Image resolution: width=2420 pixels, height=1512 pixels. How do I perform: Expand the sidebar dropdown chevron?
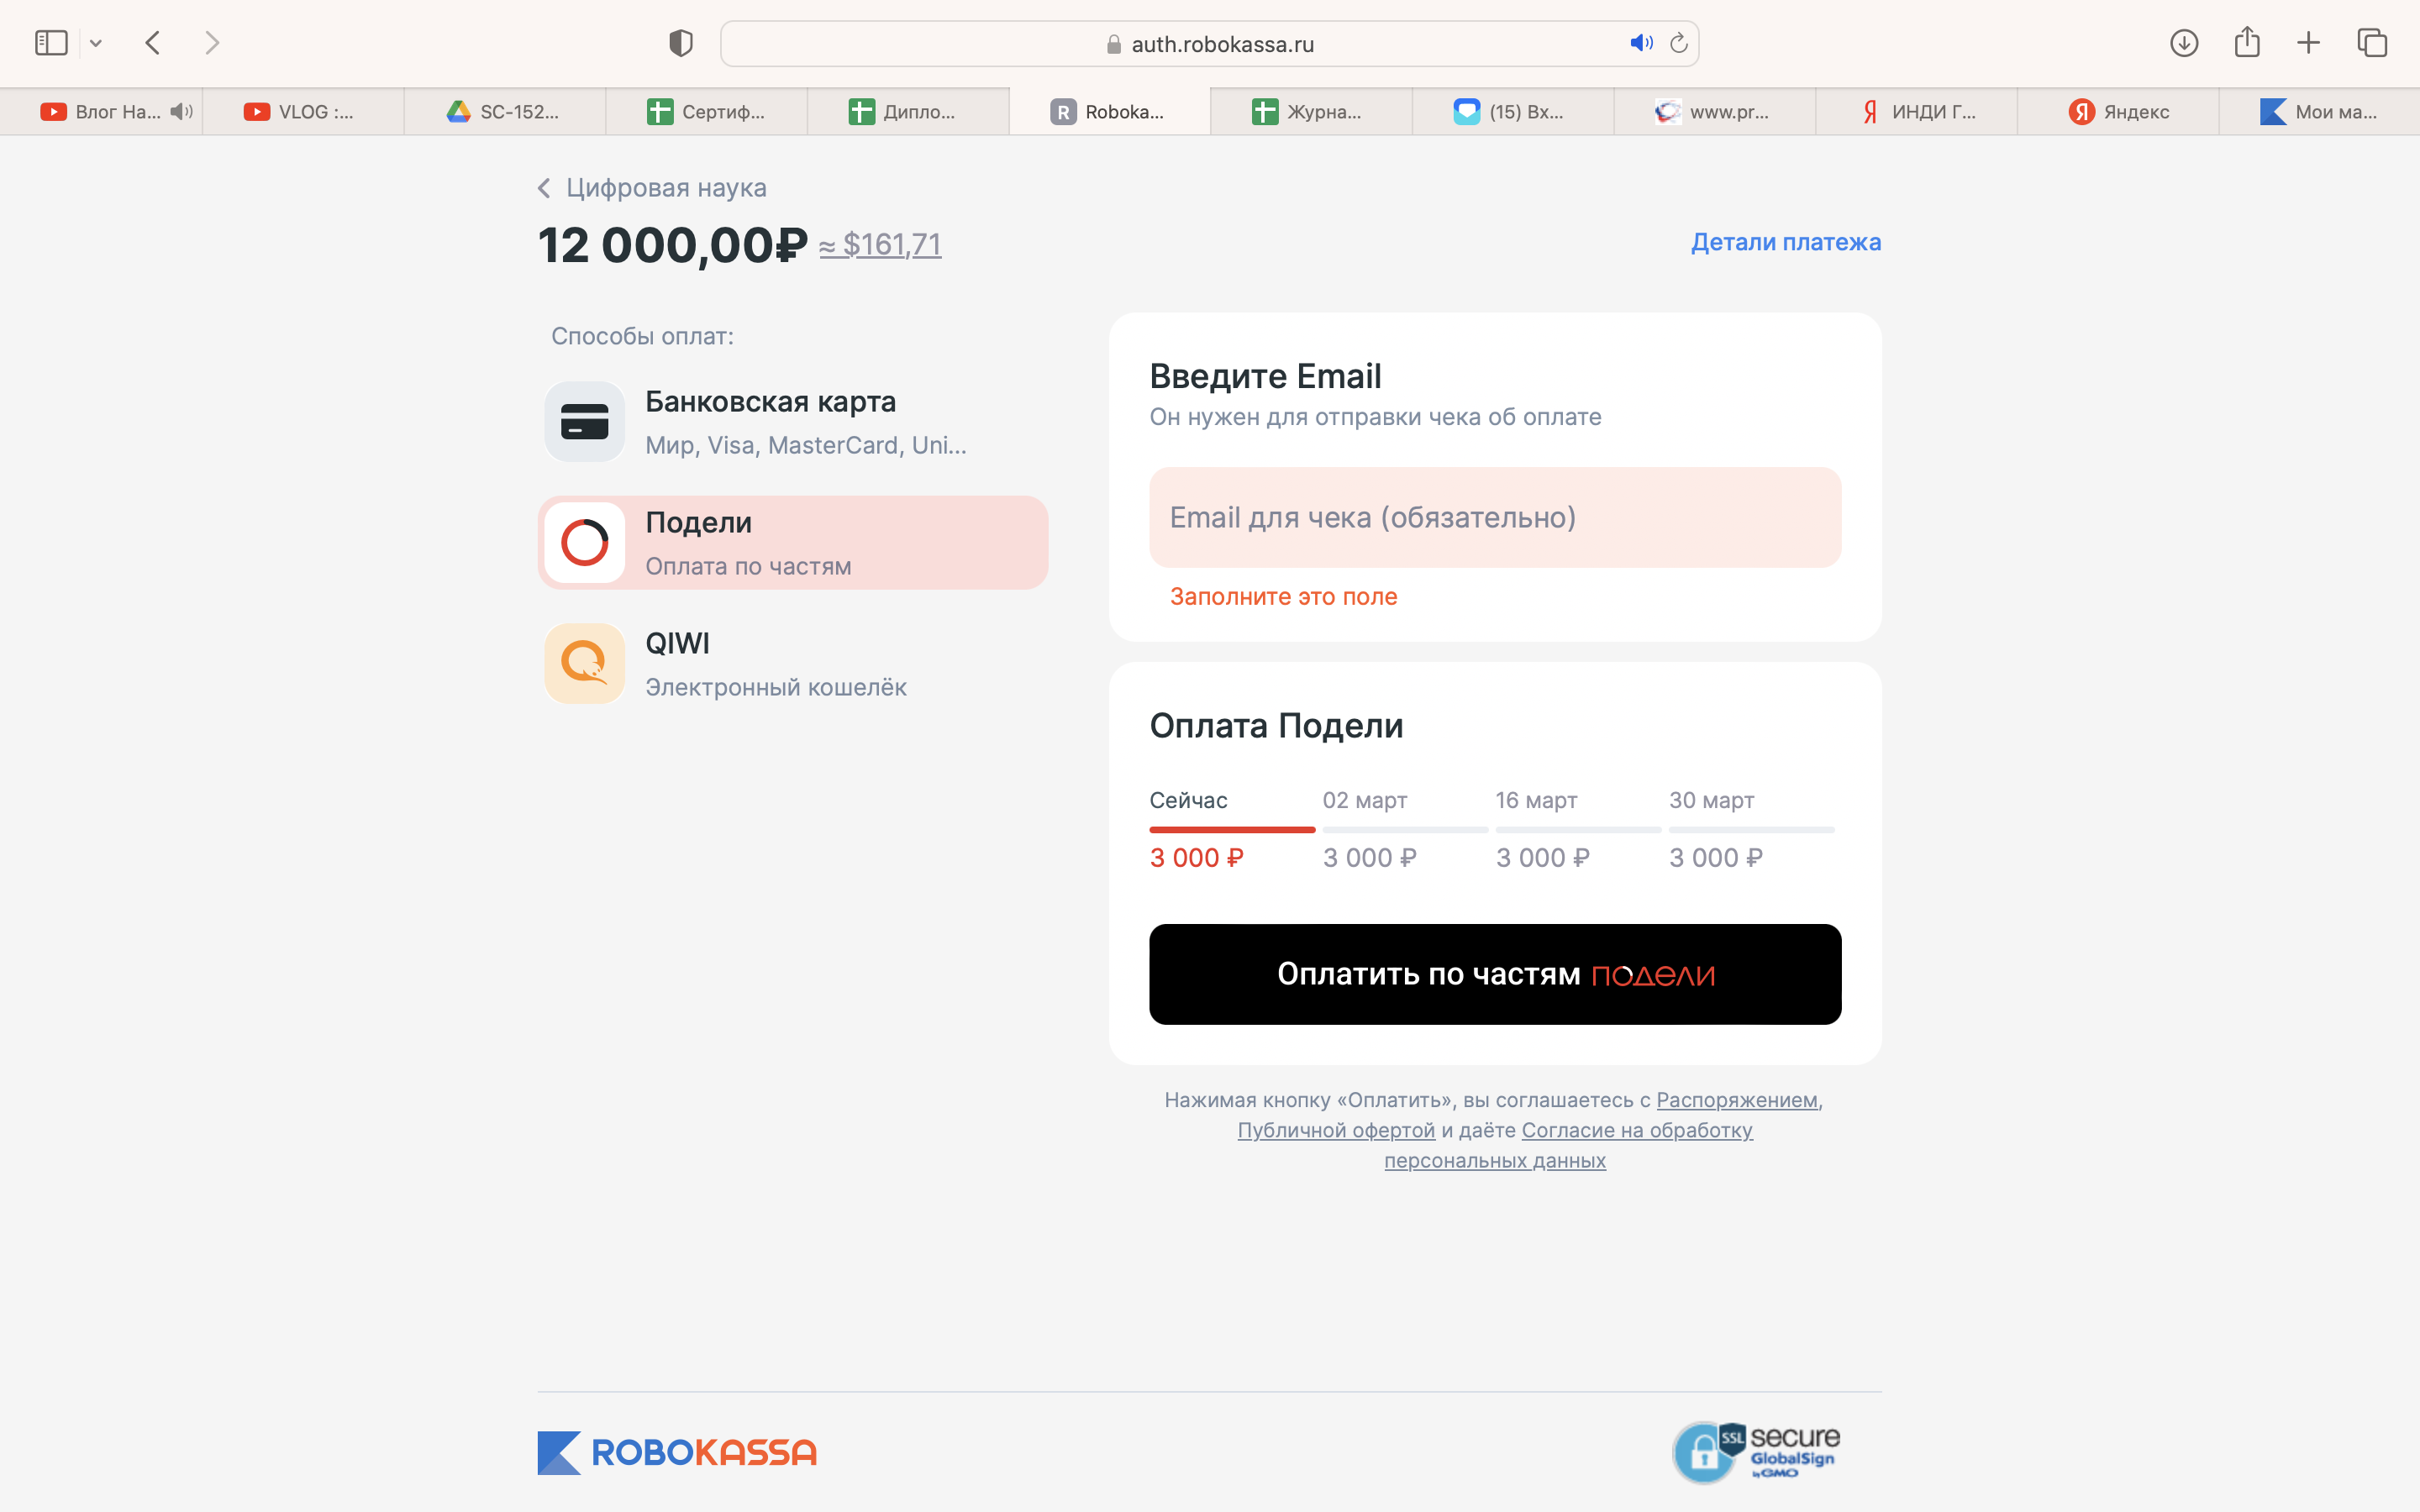click(96, 43)
